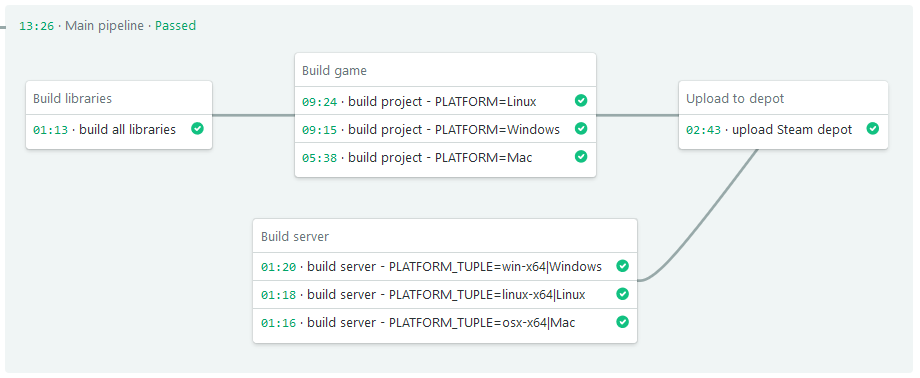The width and height of the screenshot is (920, 378).
Task: Click the Main pipeline title
Action: coord(104,26)
